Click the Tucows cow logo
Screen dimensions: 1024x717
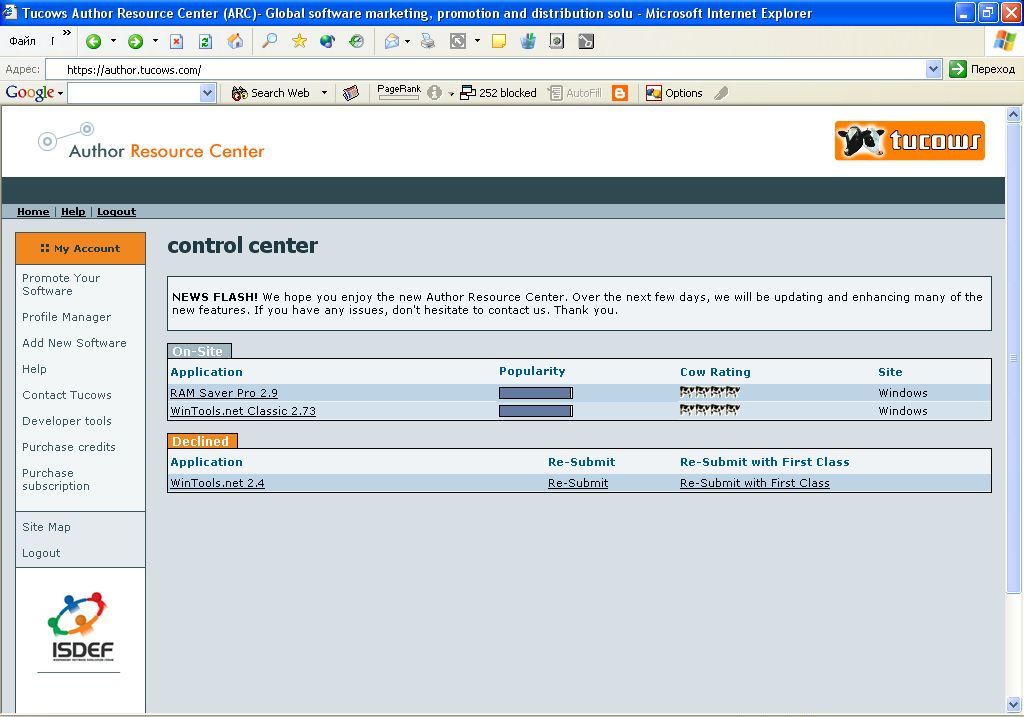[910, 140]
